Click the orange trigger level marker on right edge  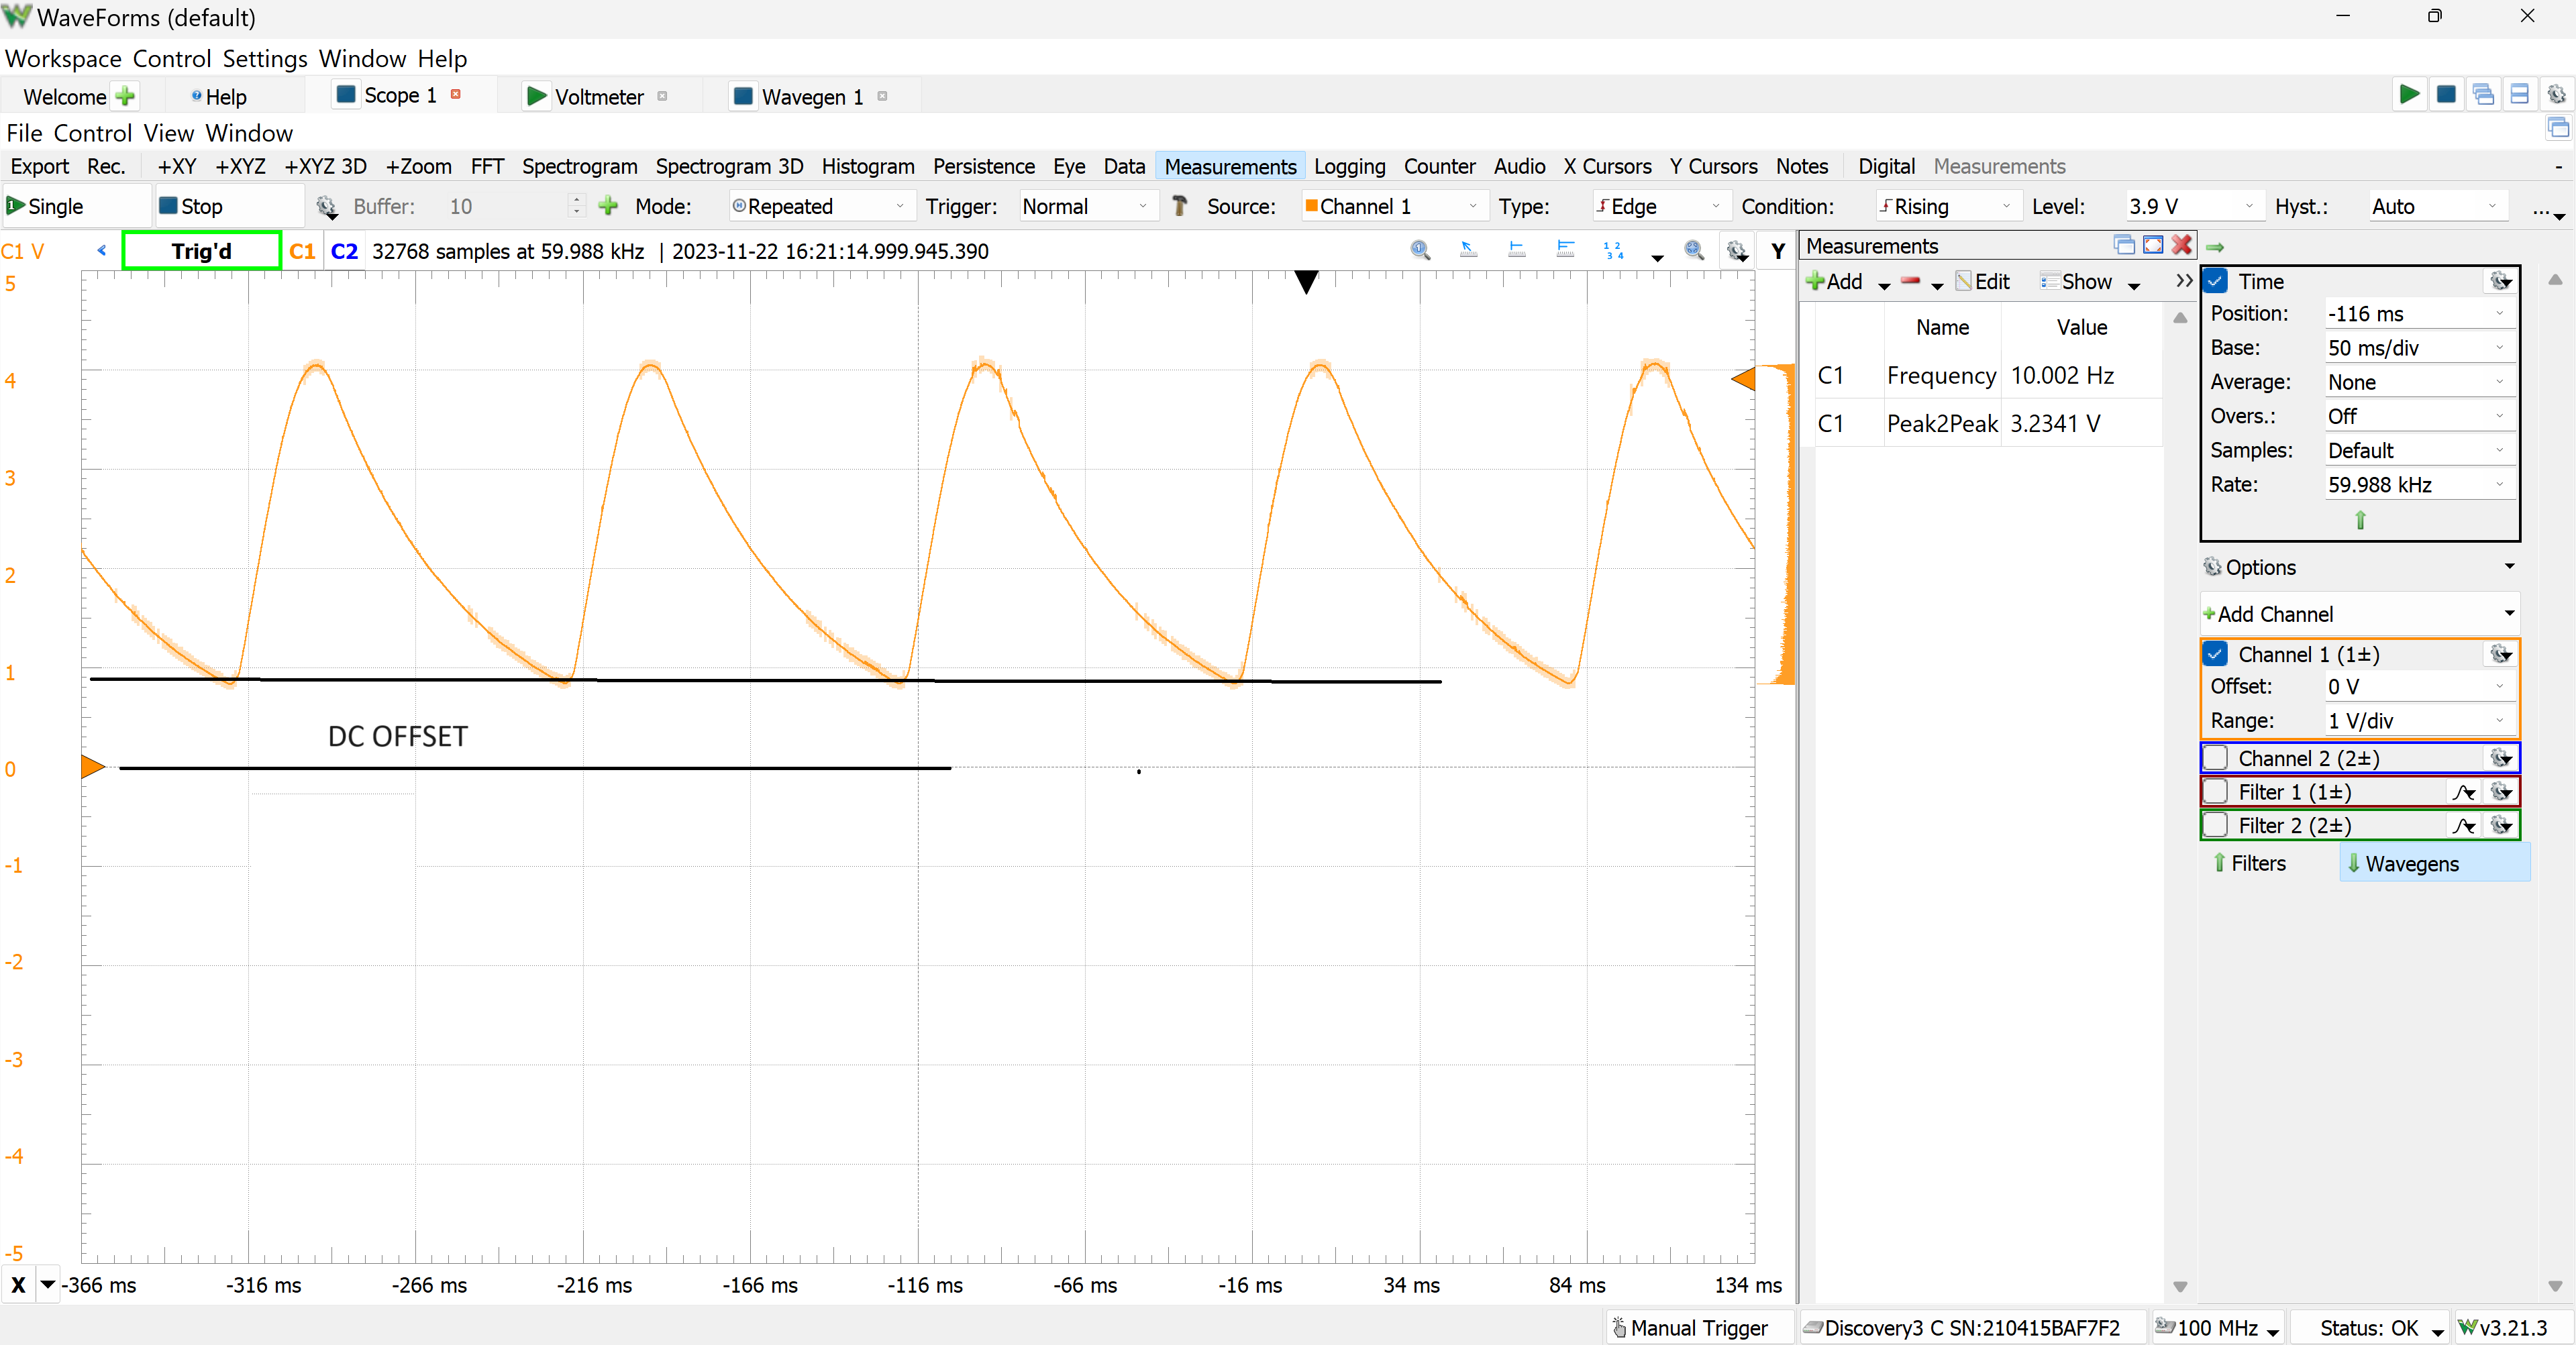pos(1743,379)
